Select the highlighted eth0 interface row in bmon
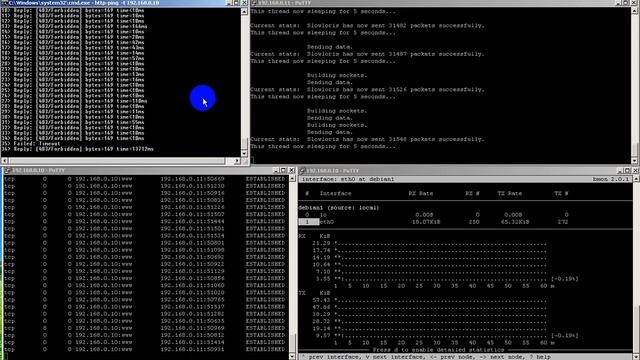This screenshot has width=640, height=360. [x=433, y=222]
